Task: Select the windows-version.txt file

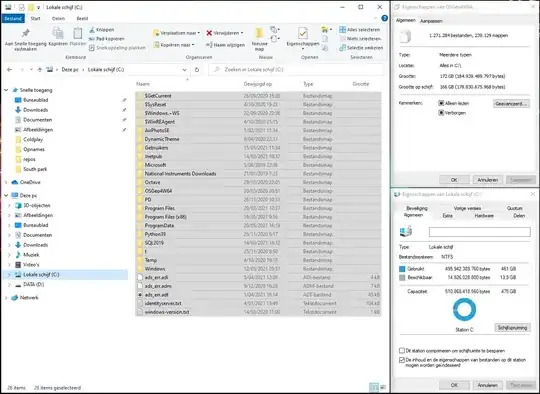Action: [x=258, y=312]
